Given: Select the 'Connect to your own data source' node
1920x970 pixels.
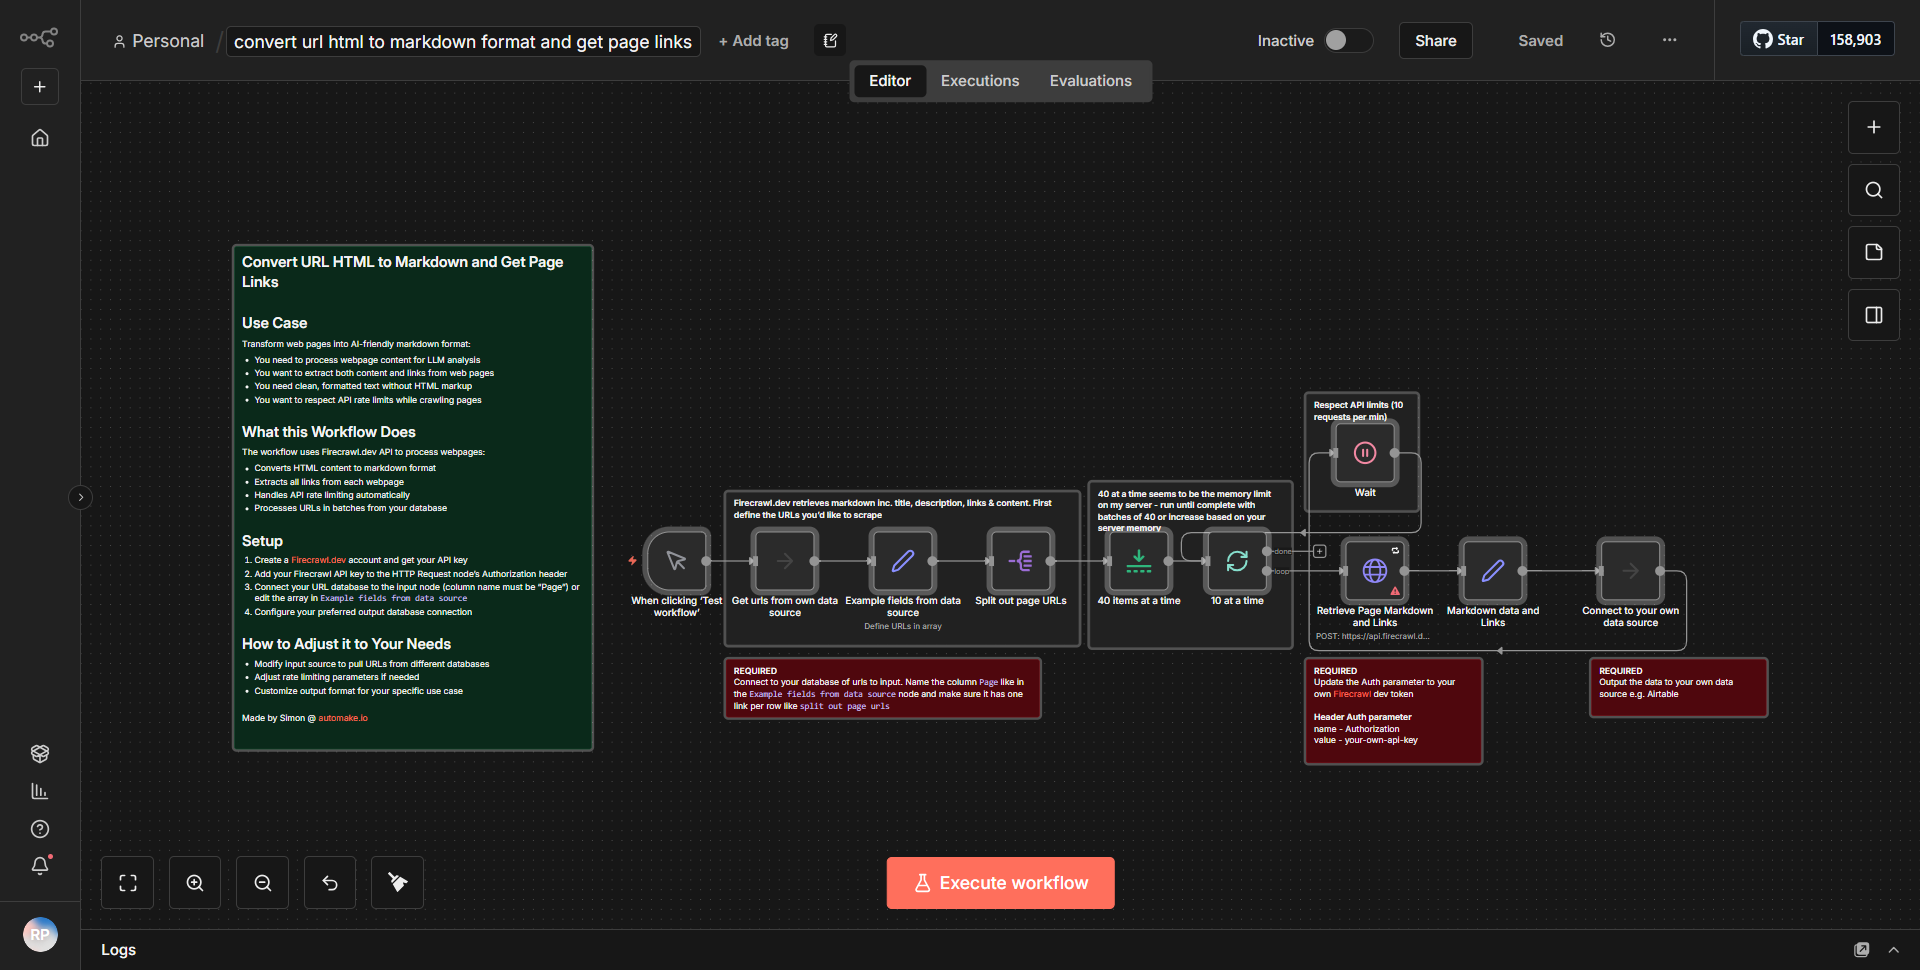Looking at the screenshot, I should pos(1631,571).
